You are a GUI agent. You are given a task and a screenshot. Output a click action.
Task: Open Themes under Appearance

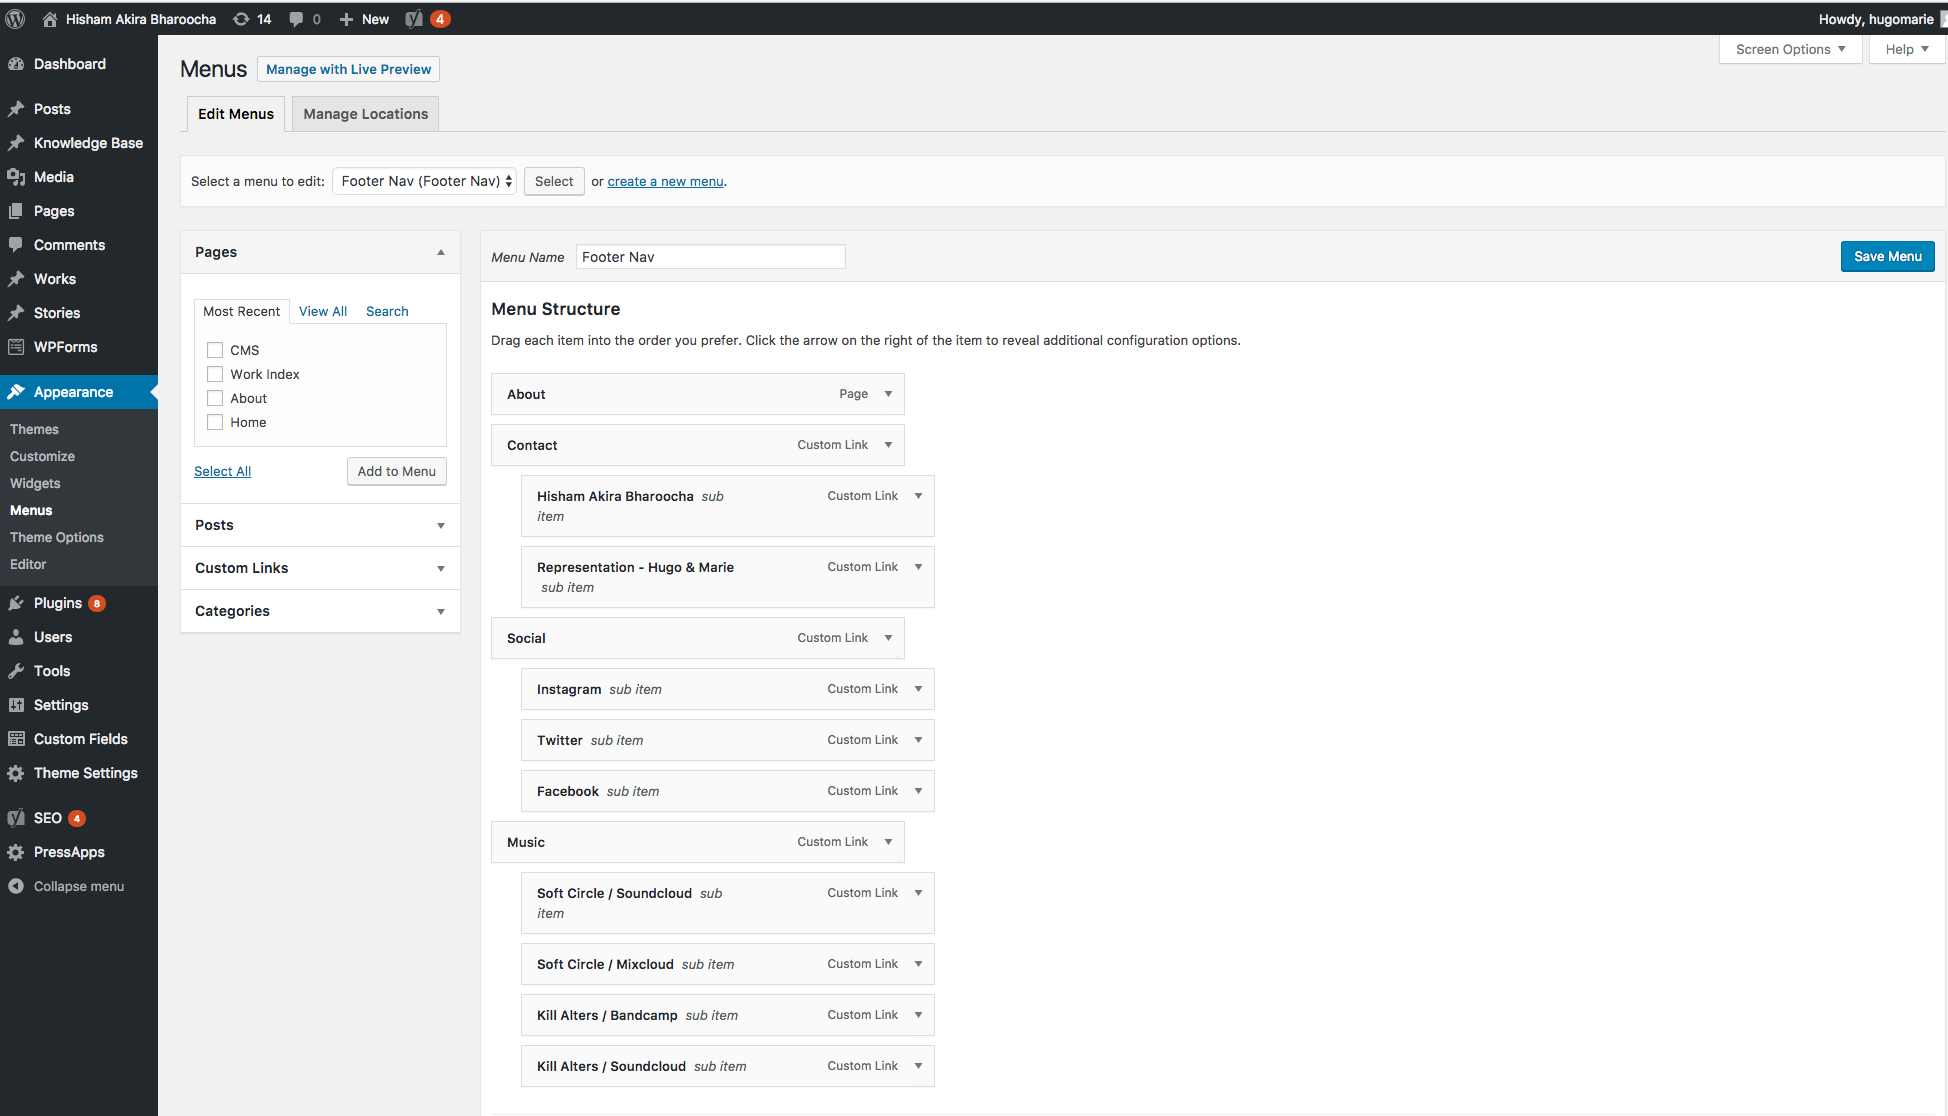tap(34, 429)
